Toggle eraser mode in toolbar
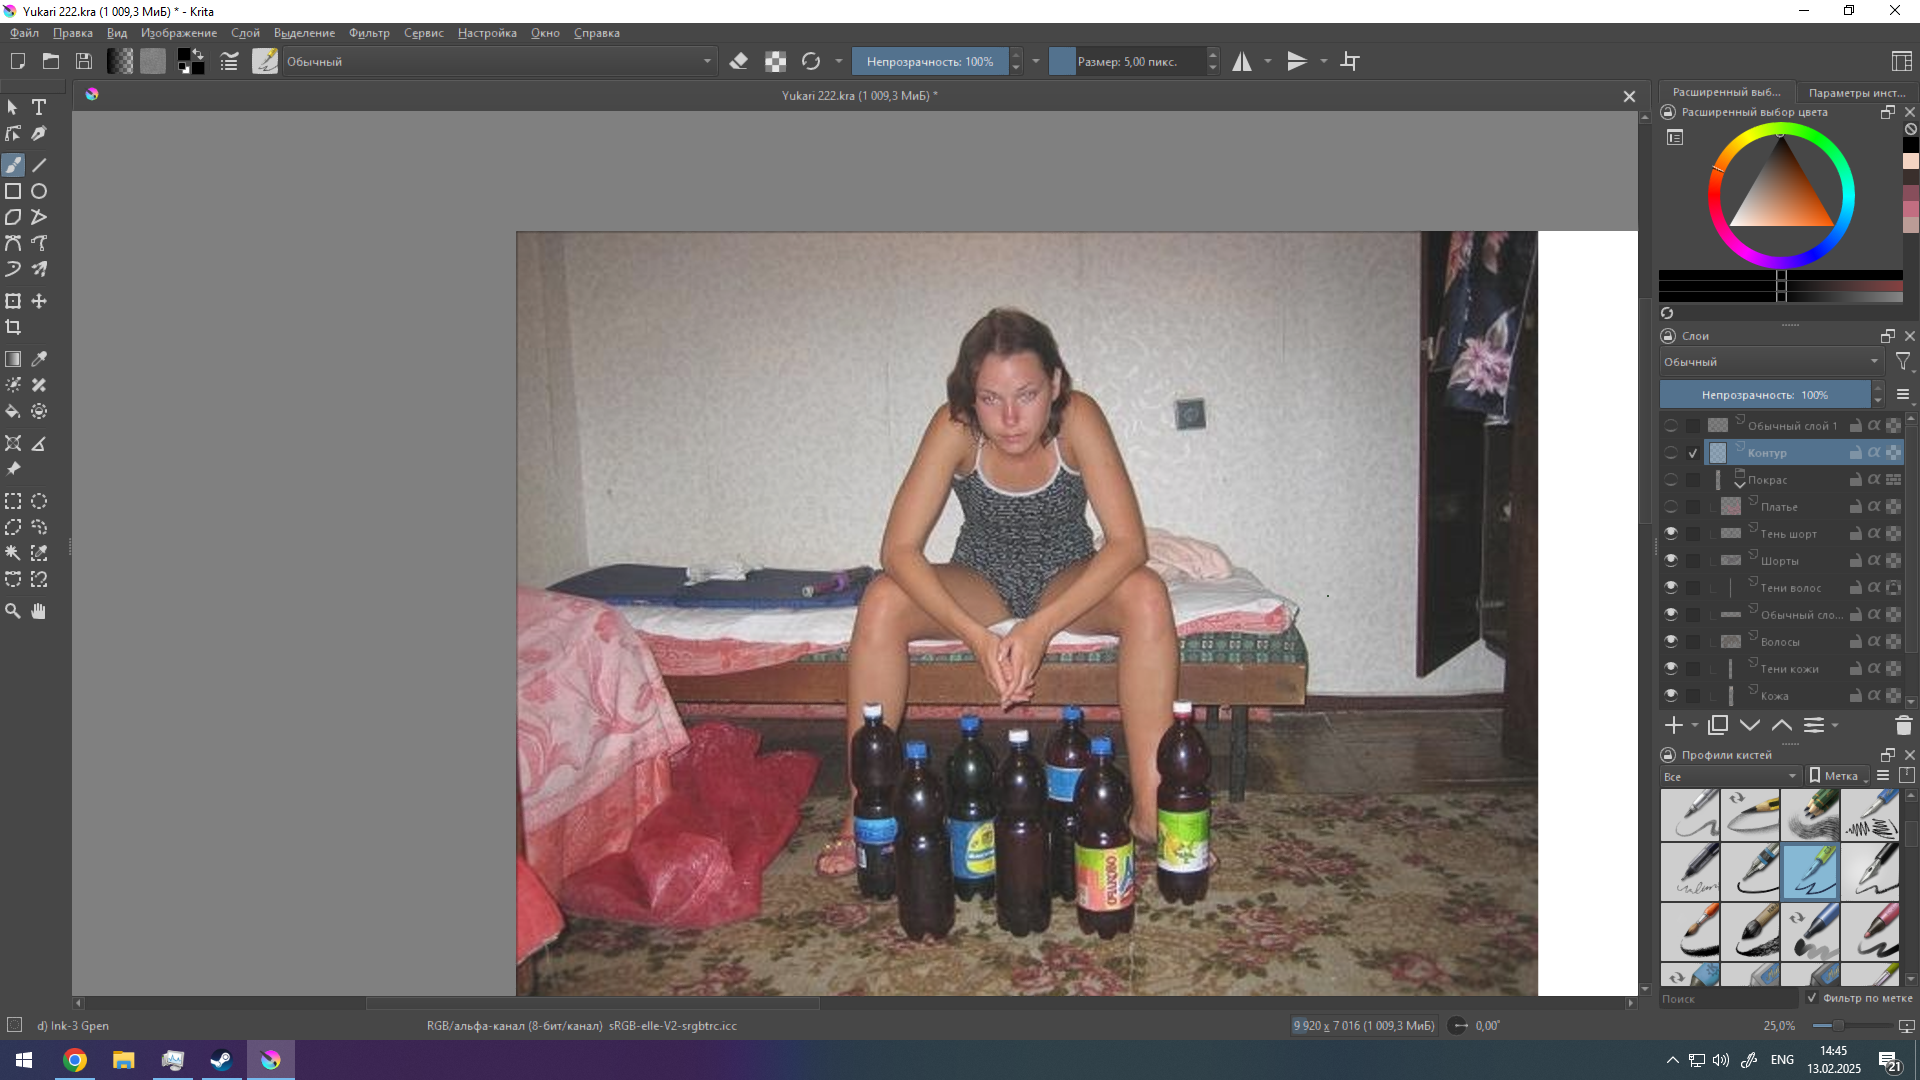This screenshot has width=1920, height=1080. pyautogui.click(x=739, y=61)
